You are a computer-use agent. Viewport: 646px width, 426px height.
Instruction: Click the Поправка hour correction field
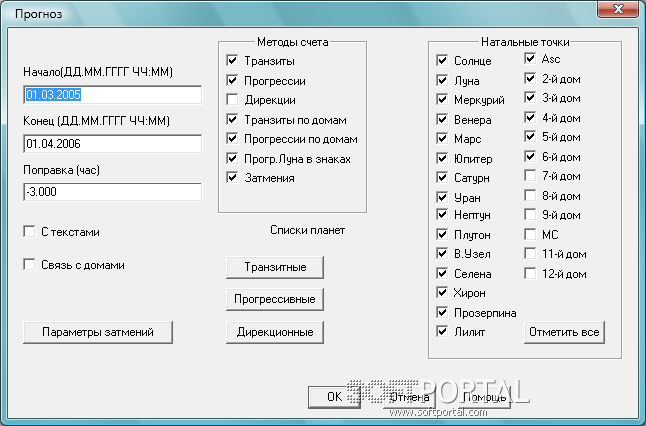click(x=112, y=191)
